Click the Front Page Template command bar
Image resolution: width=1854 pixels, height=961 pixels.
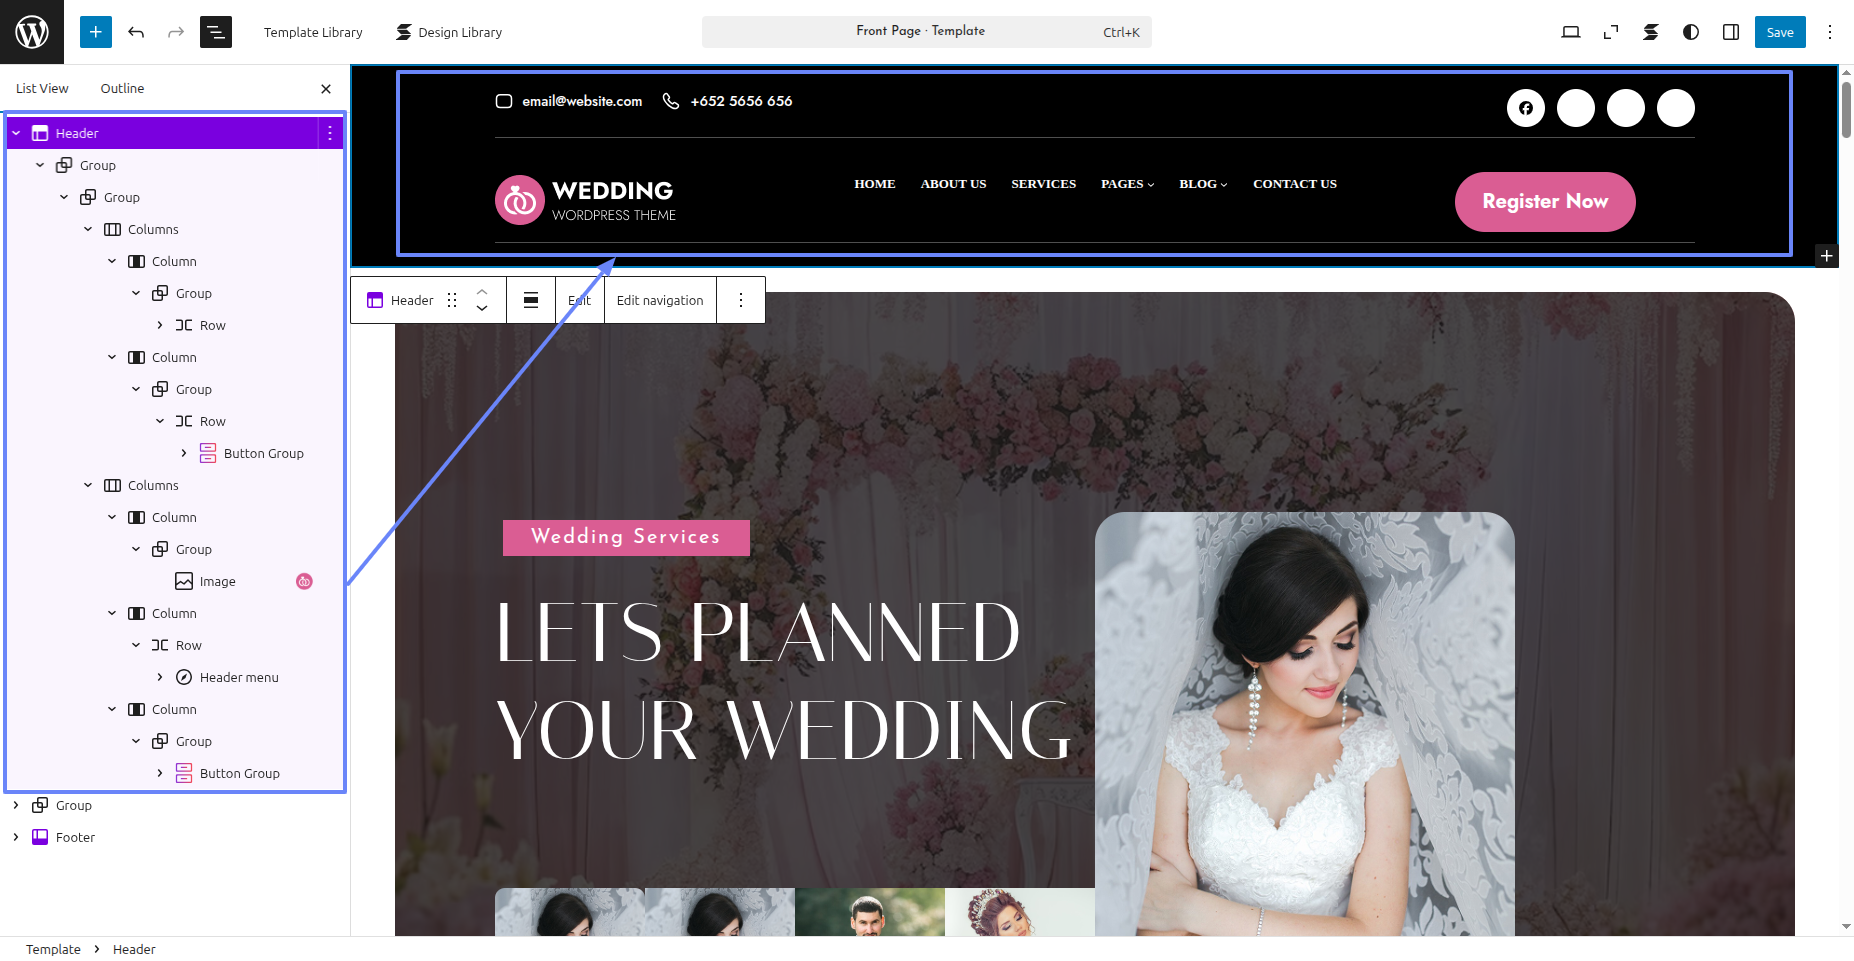[x=927, y=32]
